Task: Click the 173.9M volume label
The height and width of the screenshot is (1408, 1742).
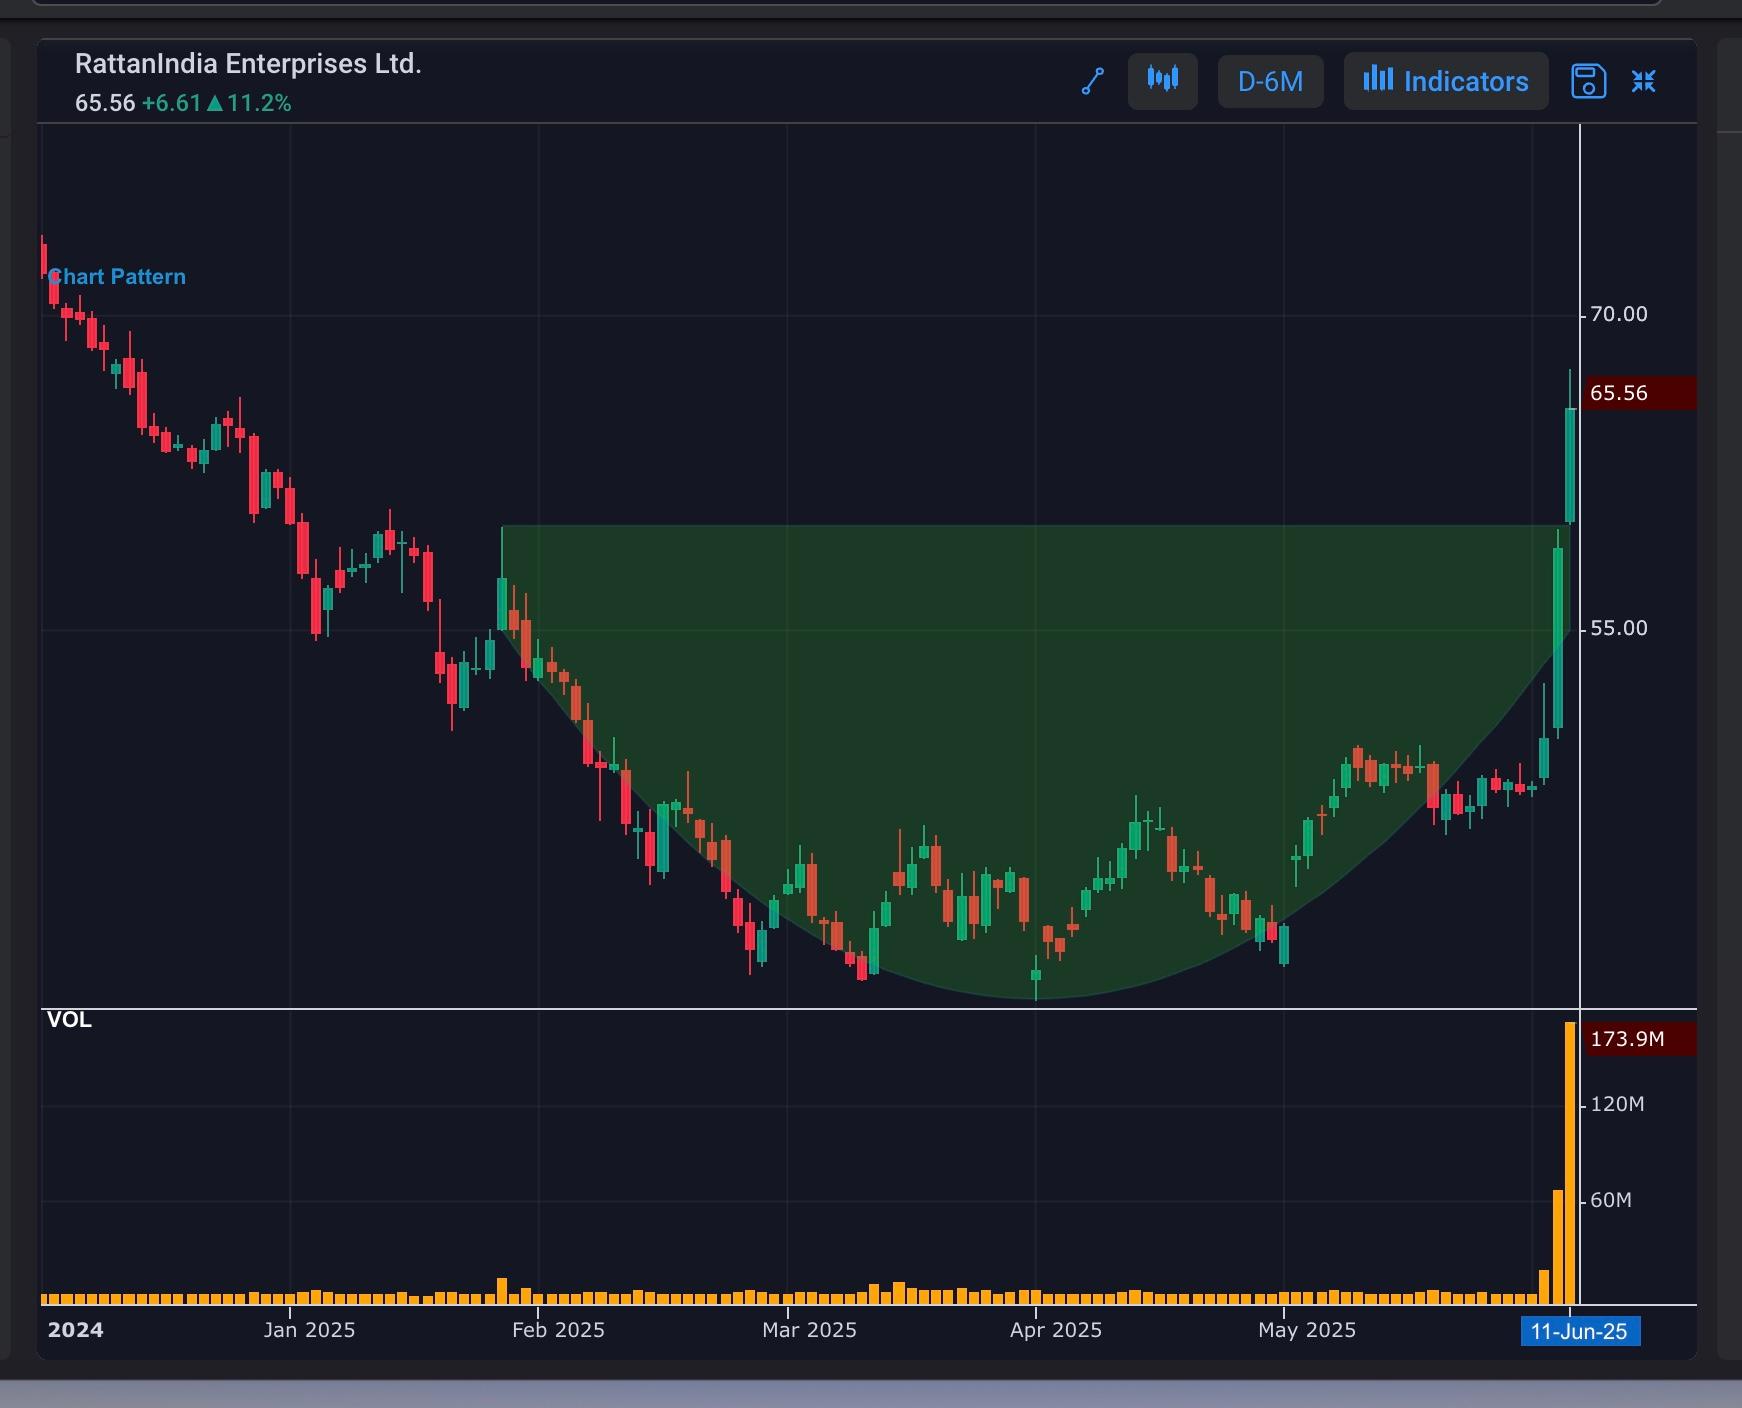Action: tap(1639, 1039)
